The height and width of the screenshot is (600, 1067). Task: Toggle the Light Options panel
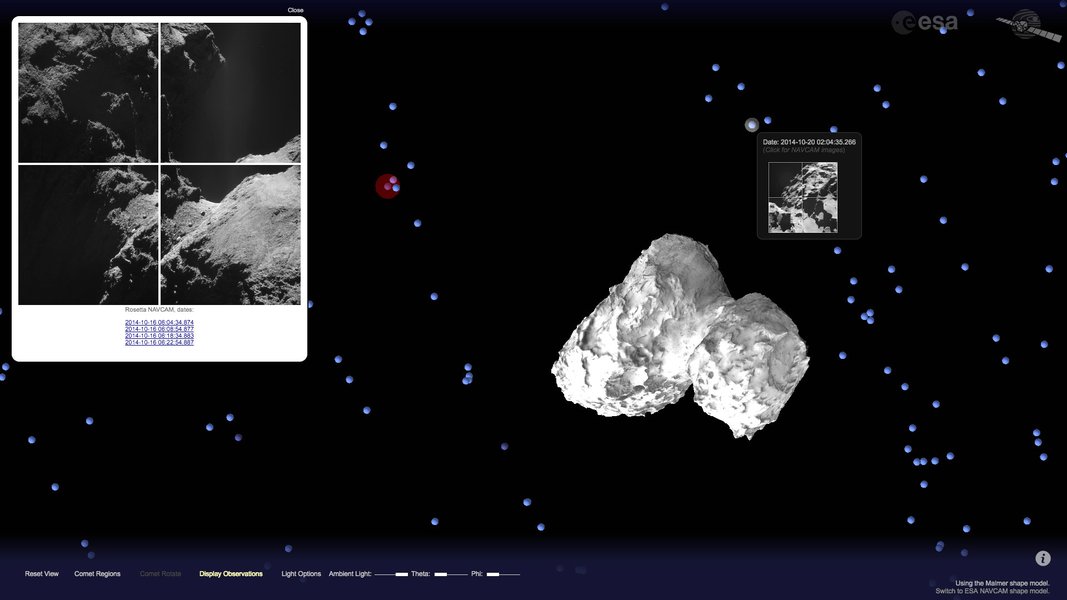(x=301, y=573)
